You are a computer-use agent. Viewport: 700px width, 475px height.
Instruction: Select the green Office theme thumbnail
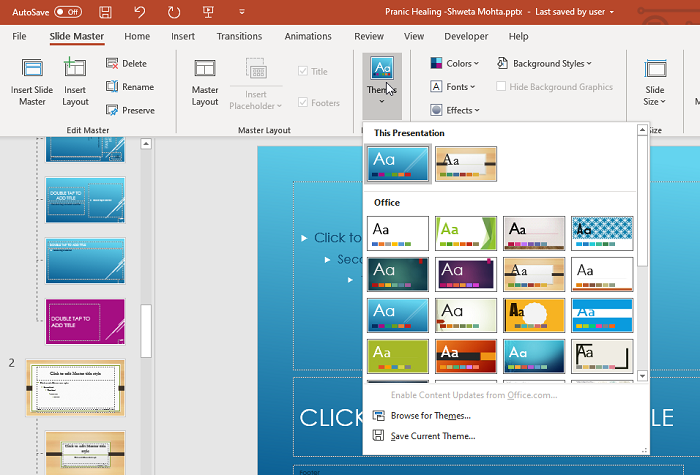point(397,356)
